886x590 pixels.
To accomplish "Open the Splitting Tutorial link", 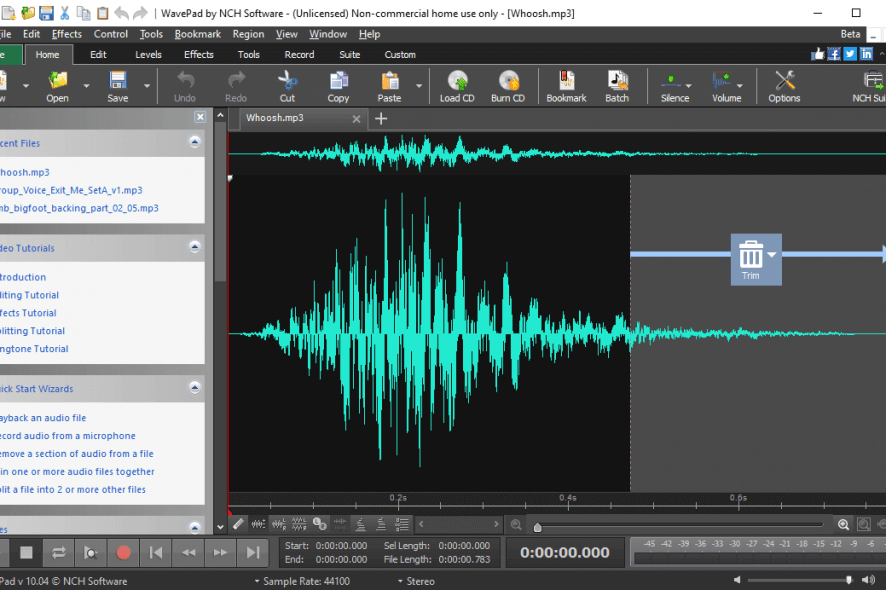I will pos(32,331).
